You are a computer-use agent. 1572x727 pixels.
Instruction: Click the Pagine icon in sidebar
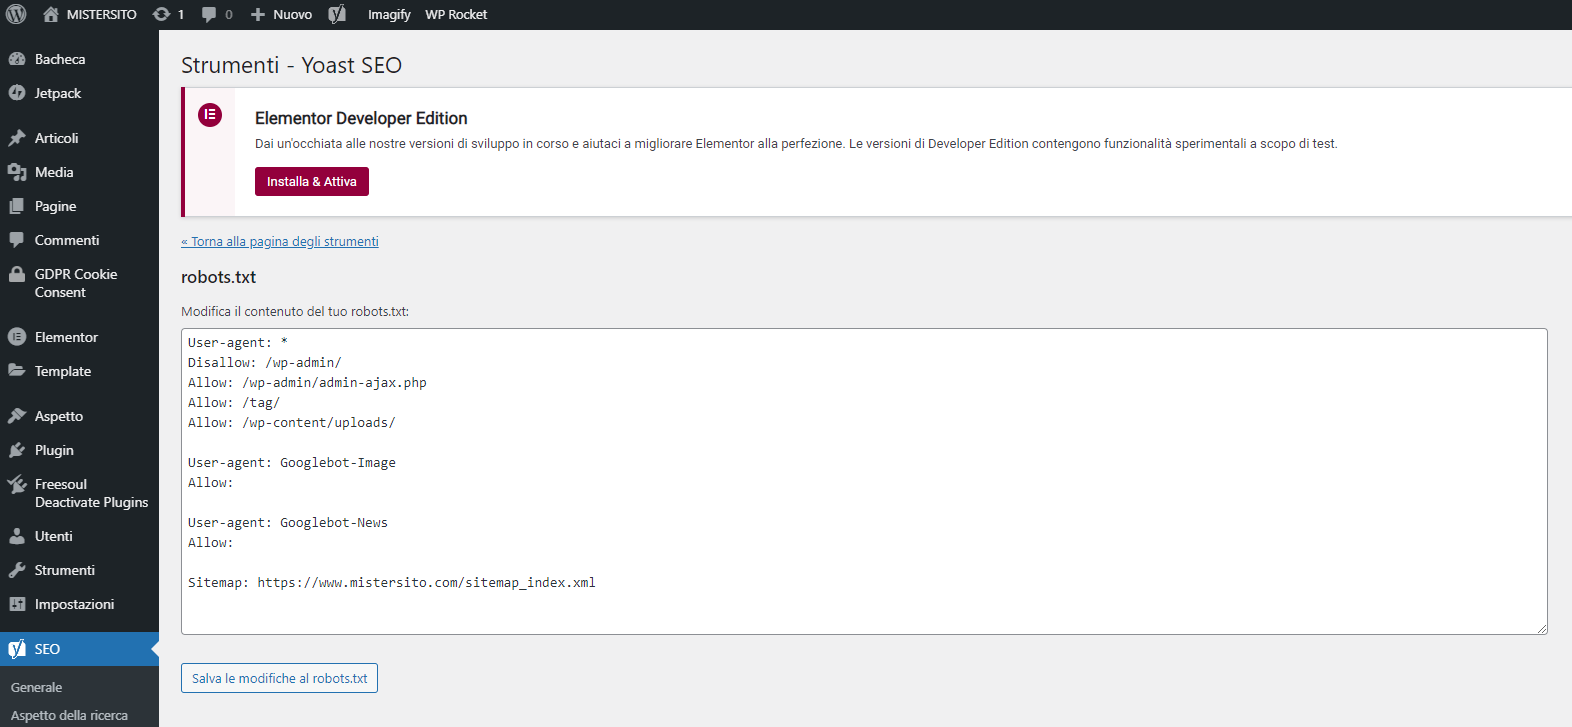17,206
